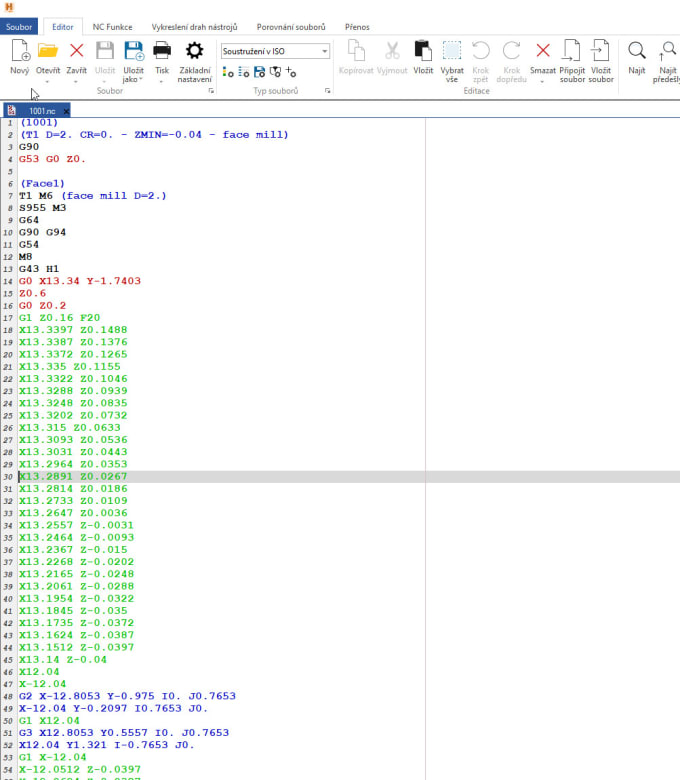Click the dashed-lines file-type settings icon
The height and width of the screenshot is (780, 680).
click(243, 72)
